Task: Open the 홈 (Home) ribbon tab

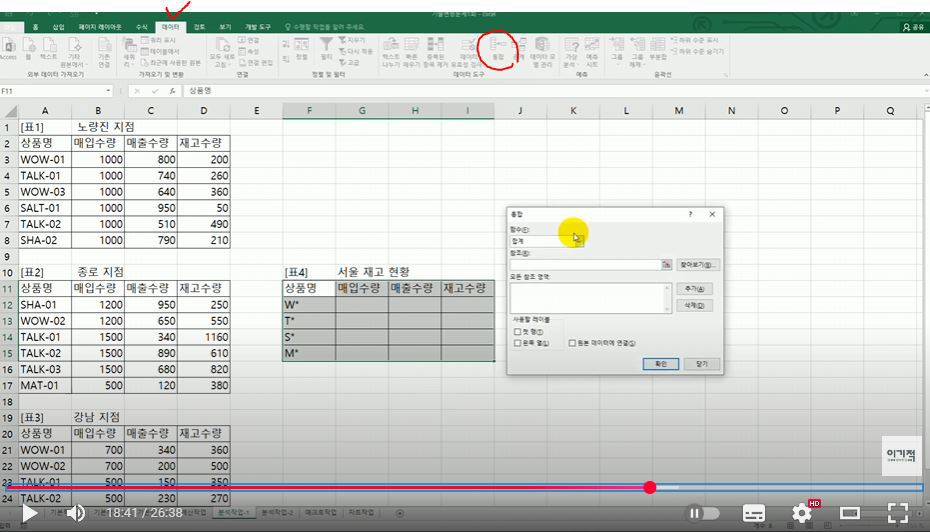Action: click(x=36, y=27)
